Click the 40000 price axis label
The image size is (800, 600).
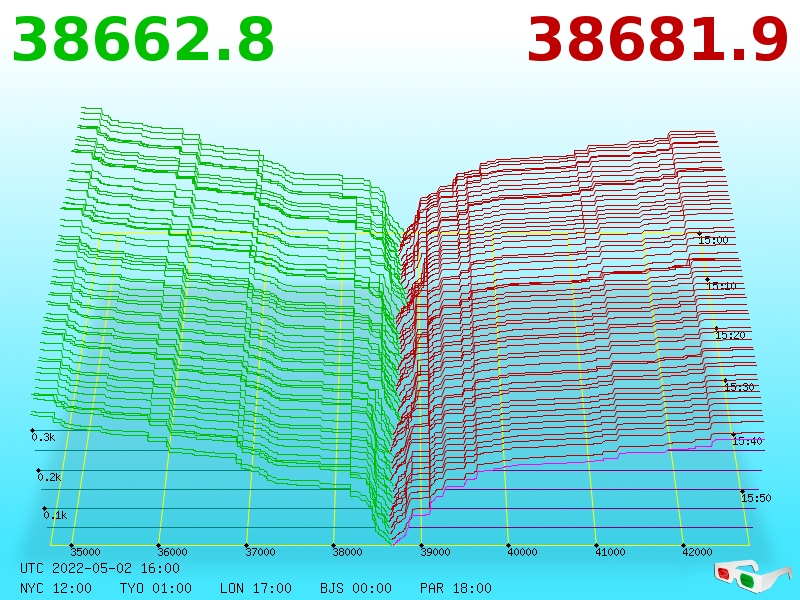coord(522,552)
